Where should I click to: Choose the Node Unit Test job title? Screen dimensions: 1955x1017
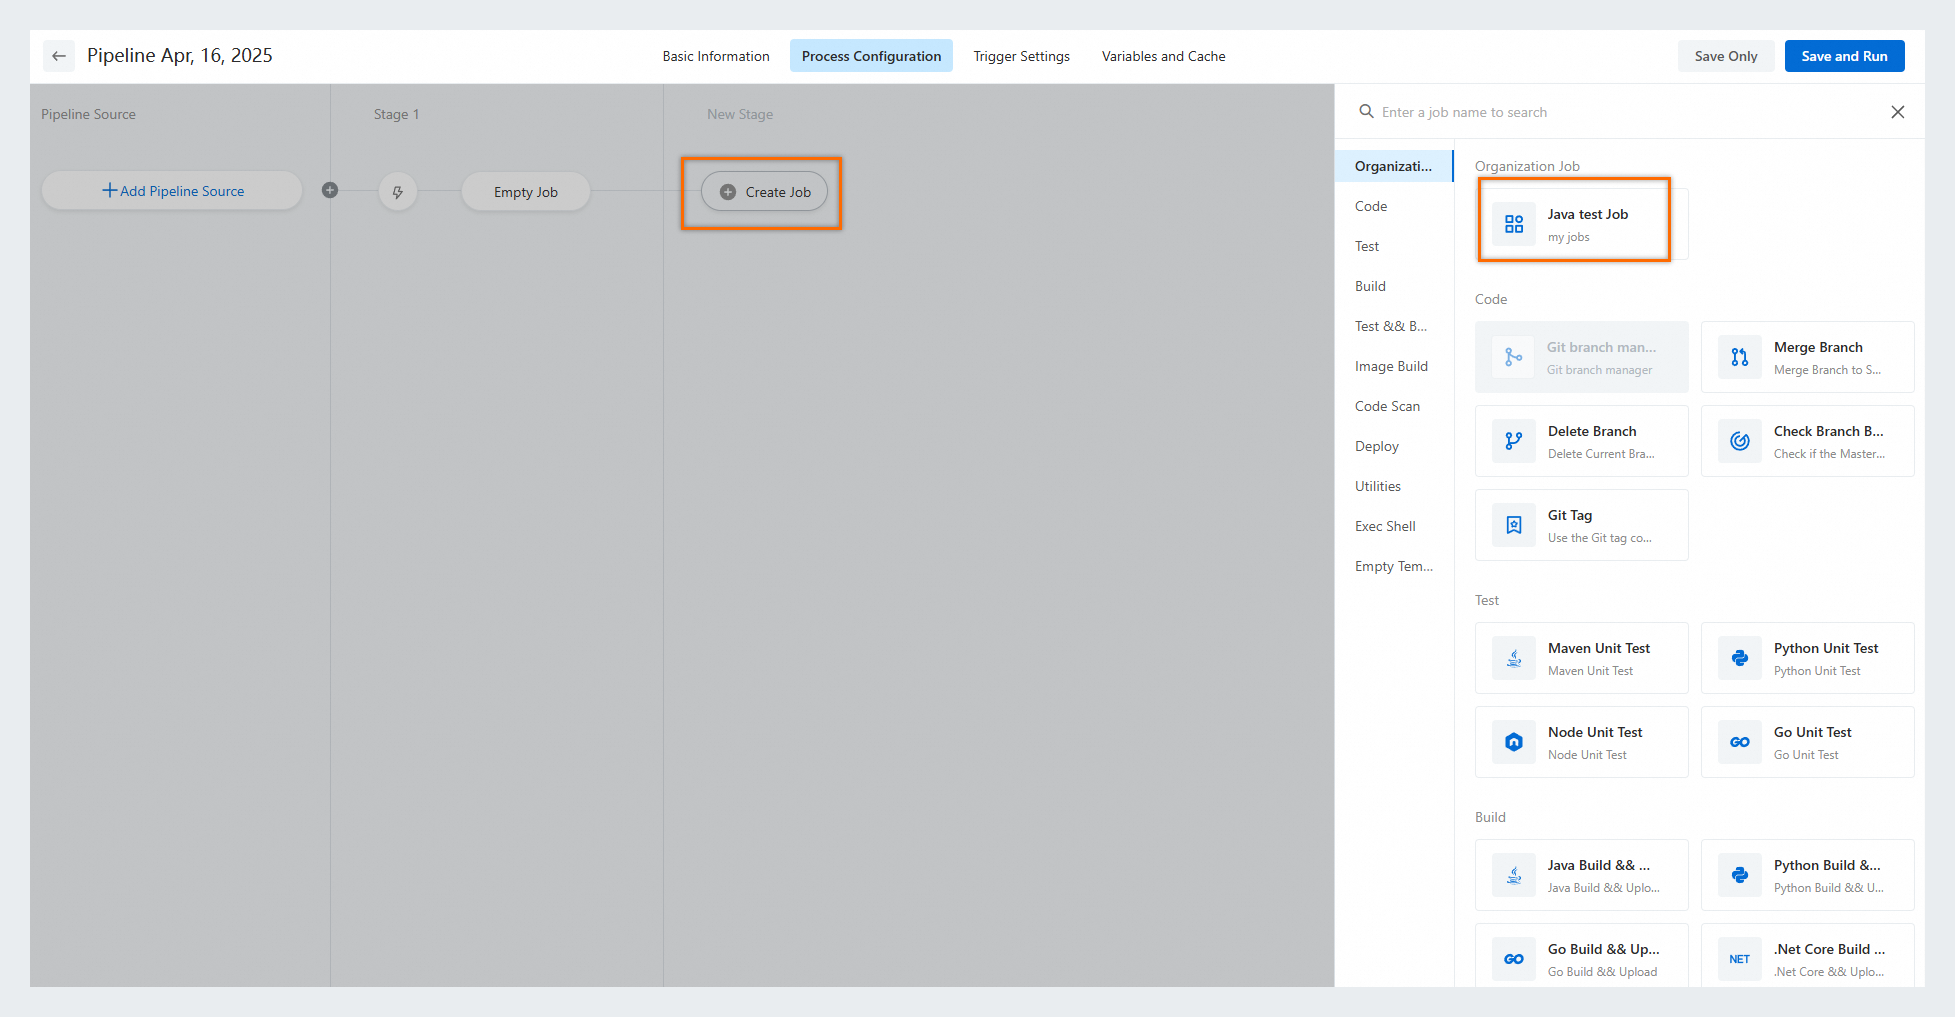pos(1595,732)
